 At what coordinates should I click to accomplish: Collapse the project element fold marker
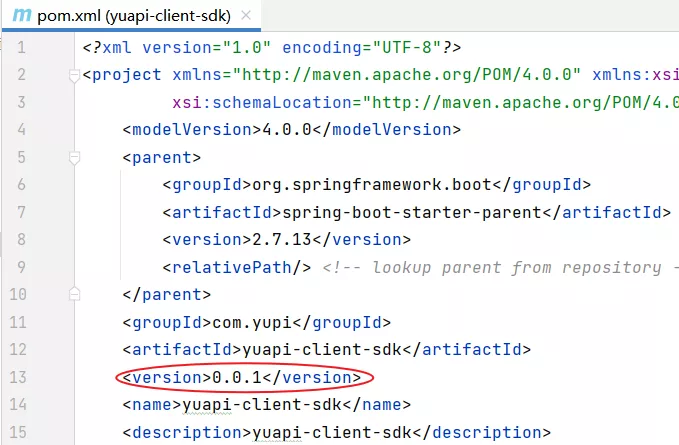(74, 75)
